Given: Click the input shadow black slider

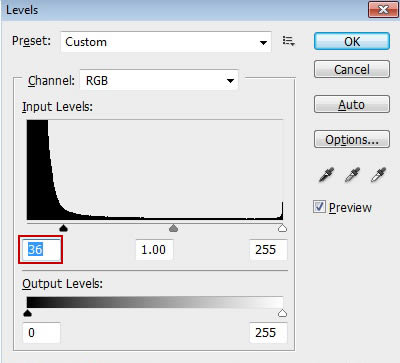Looking at the screenshot, I should coord(63,228).
